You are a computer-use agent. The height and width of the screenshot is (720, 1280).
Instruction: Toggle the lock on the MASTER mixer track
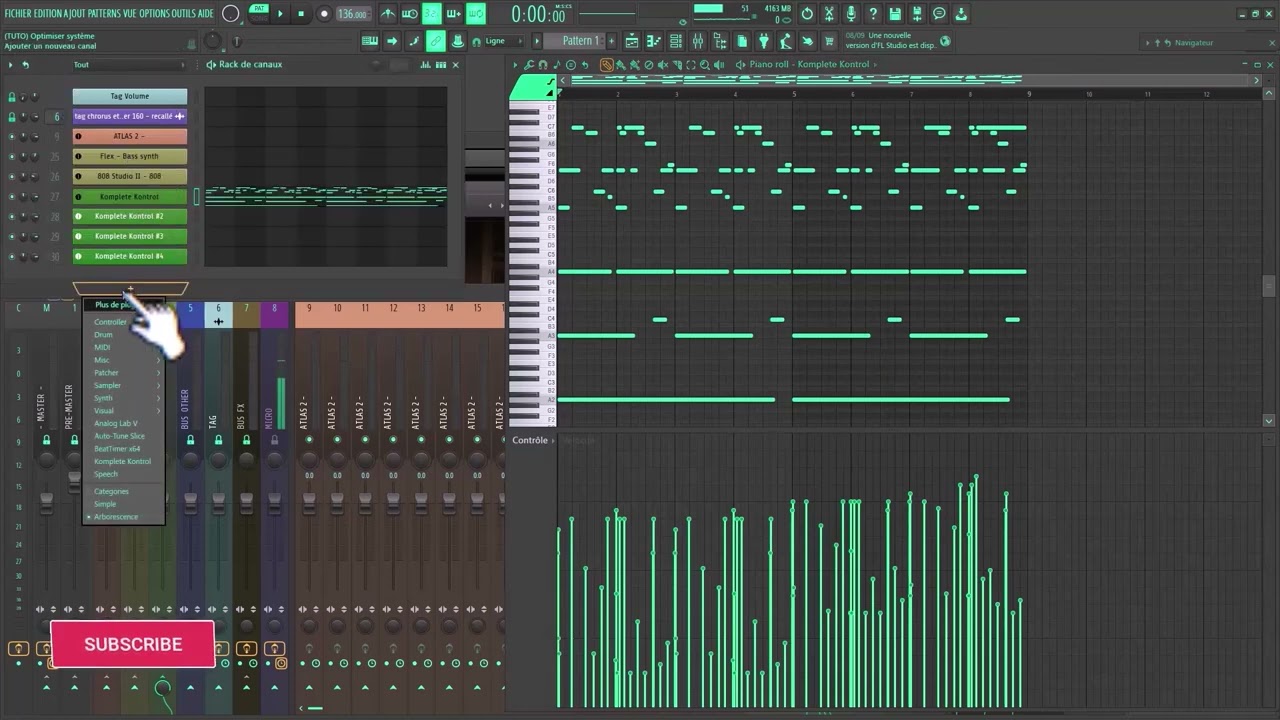(46, 440)
